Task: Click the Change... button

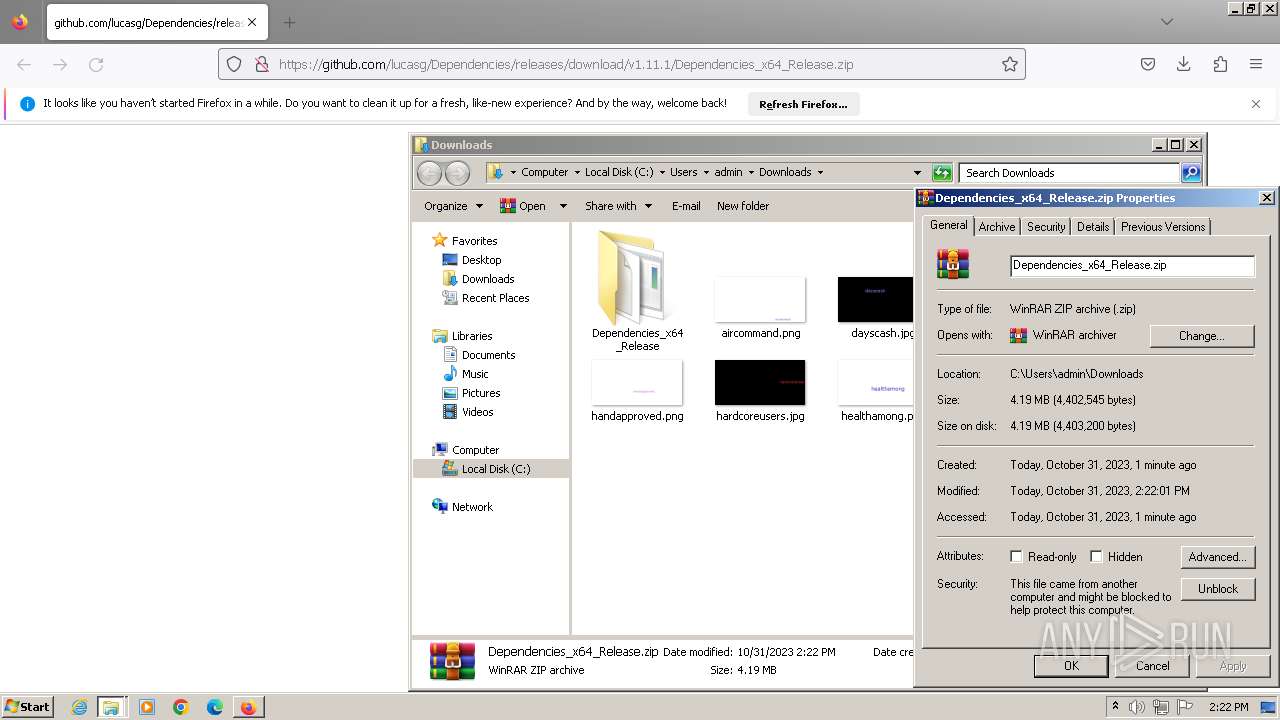Action: coord(1201,336)
